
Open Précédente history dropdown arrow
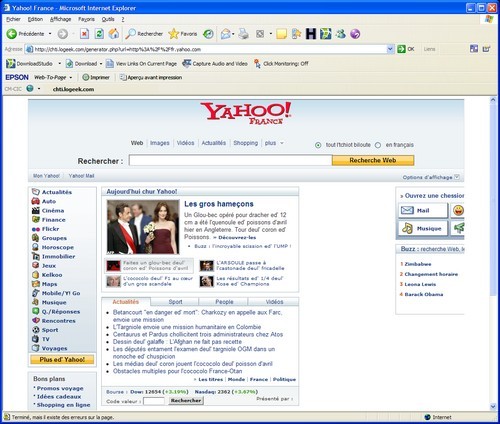50,34
